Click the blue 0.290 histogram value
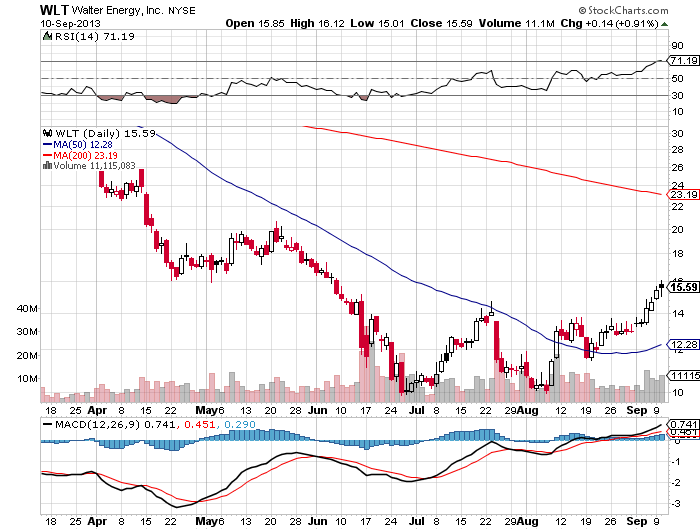 pyautogui.click(x=240, y=424)
